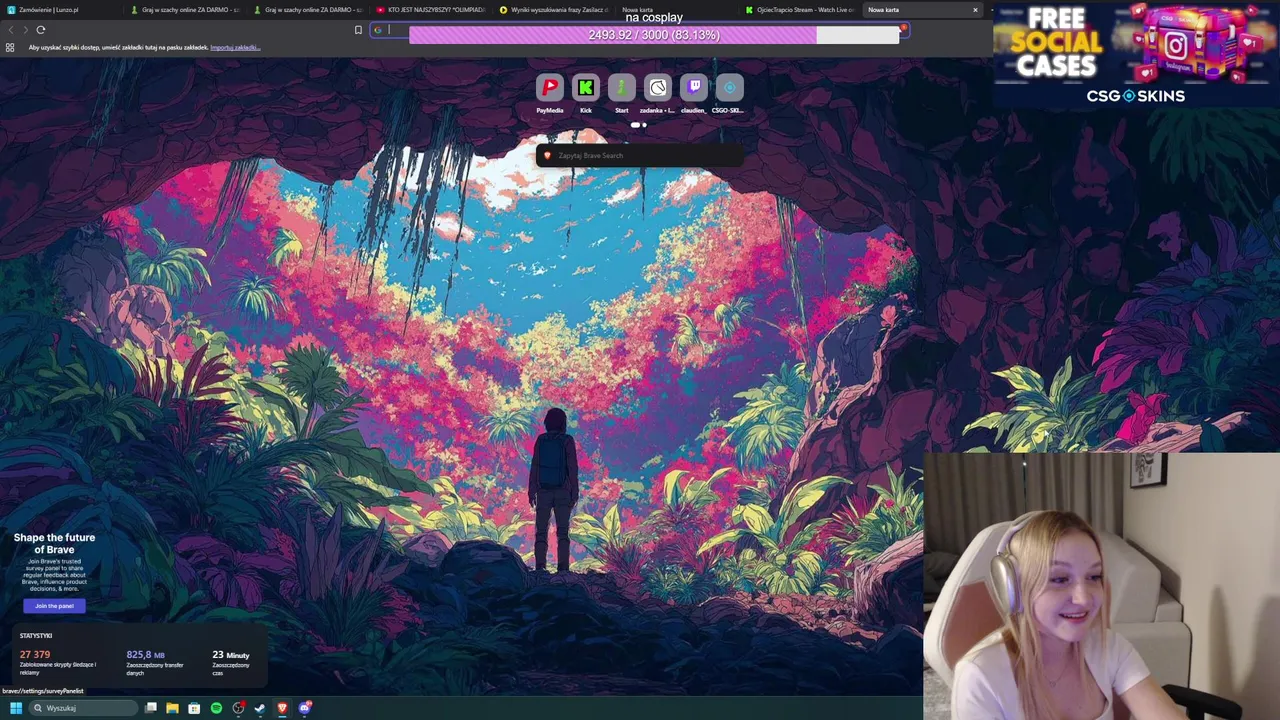Click the Brave lion icon in search box
Image resolution: width=1280 pixels, height=720 pixels.
[x=547, y=155]
